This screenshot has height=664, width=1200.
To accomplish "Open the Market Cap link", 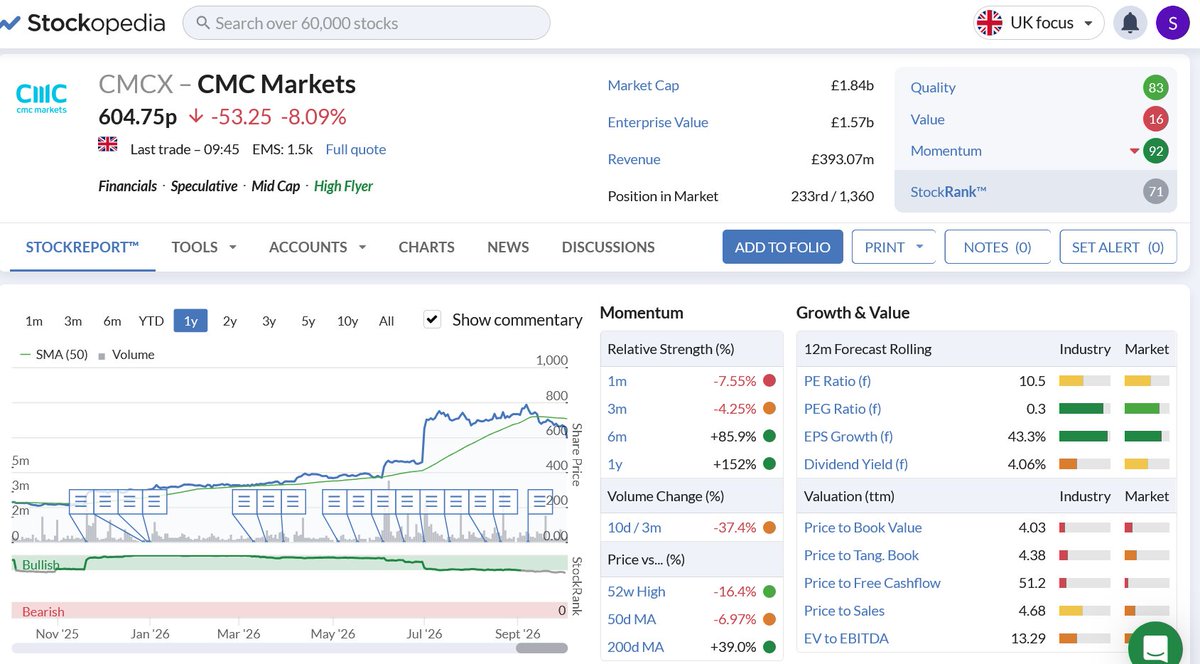I will click(x=643, y=85).
